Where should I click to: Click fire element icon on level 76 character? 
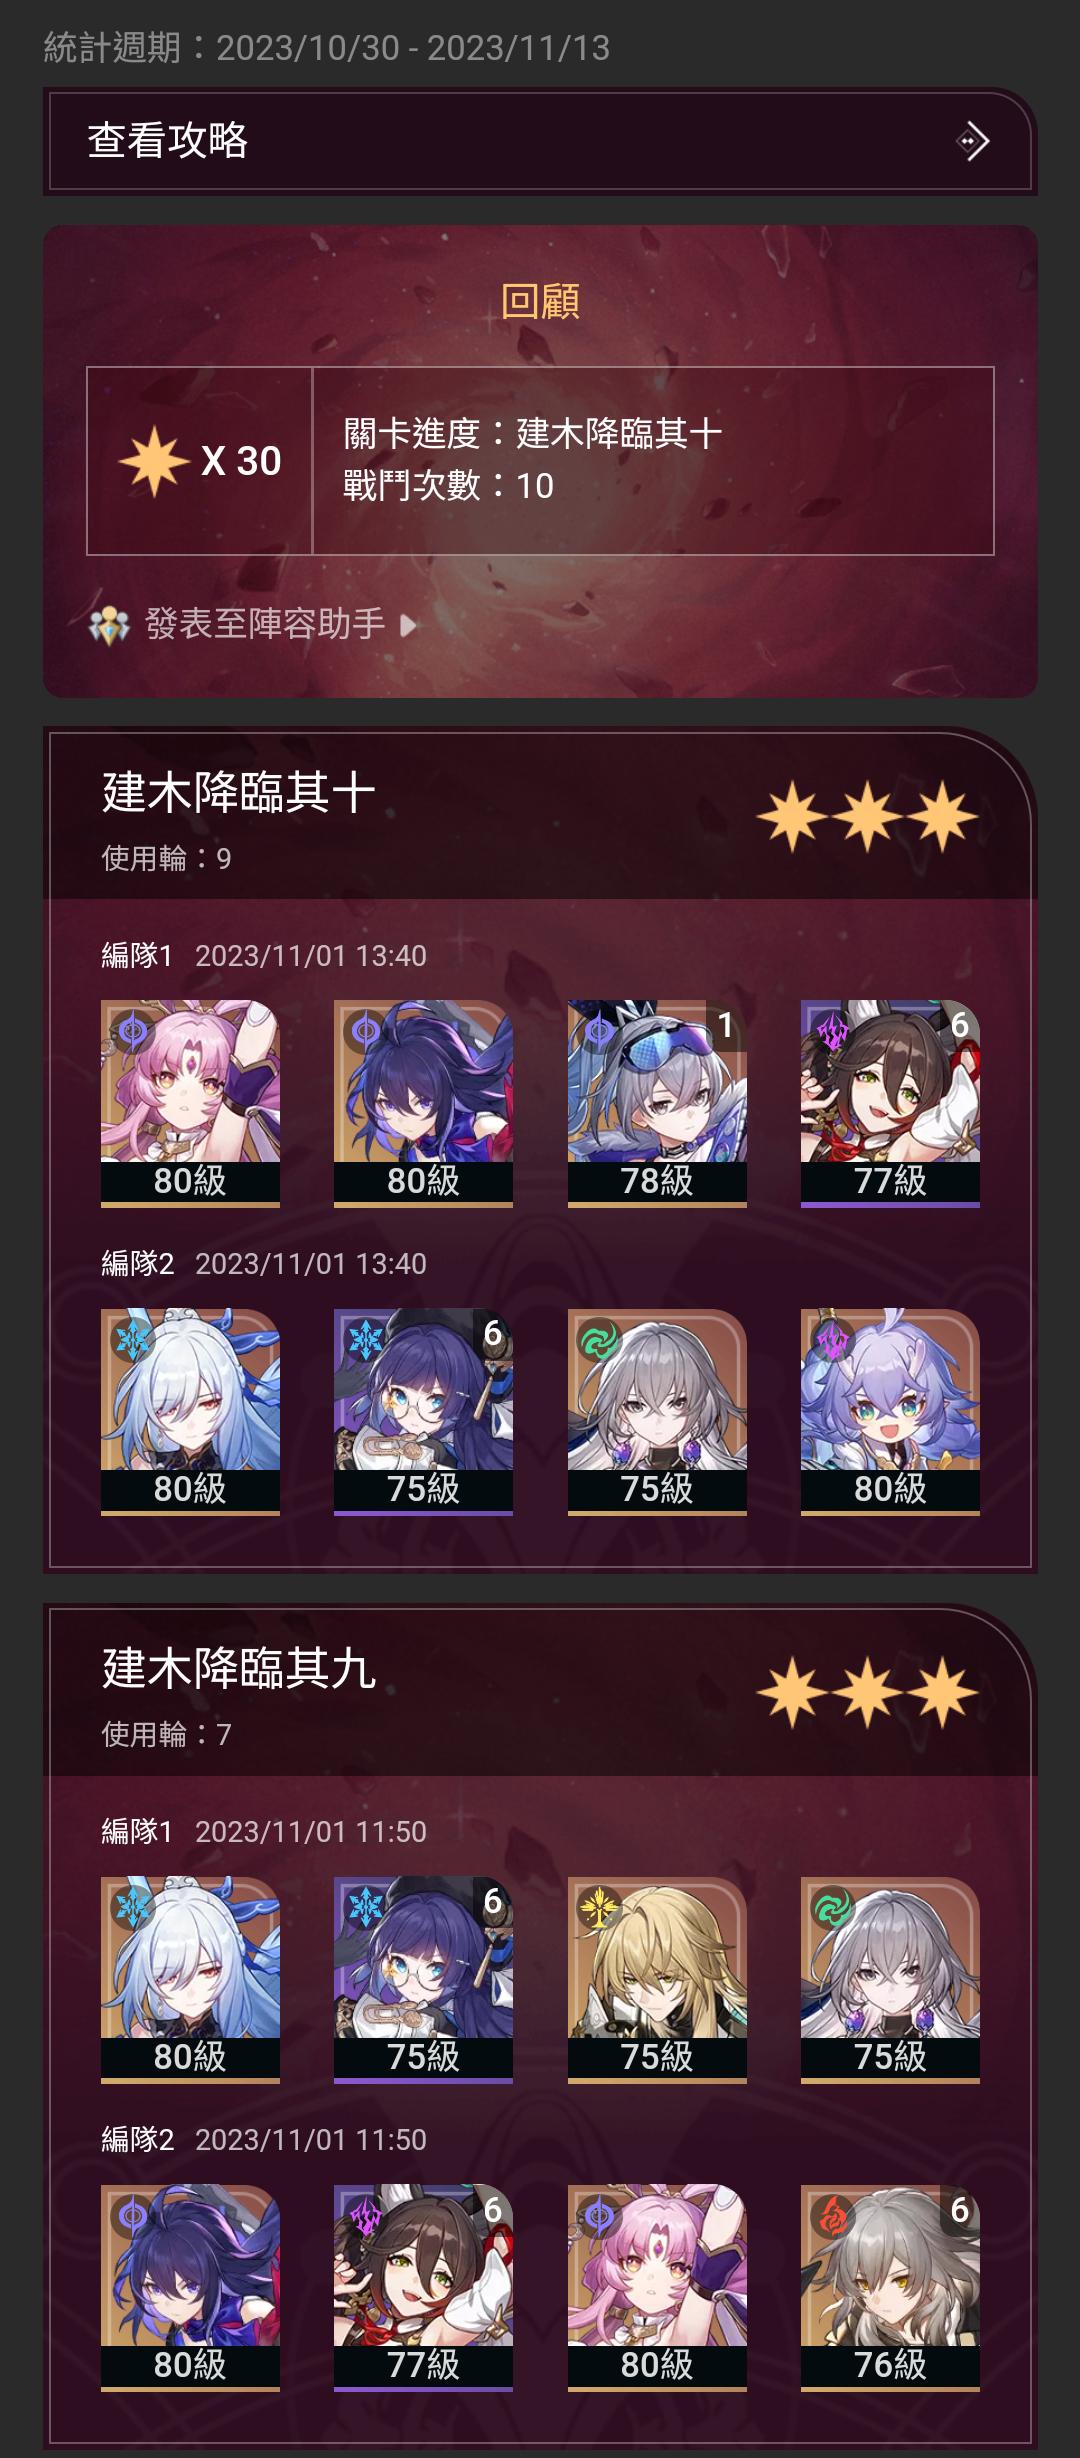click(x=832, y=2217)
